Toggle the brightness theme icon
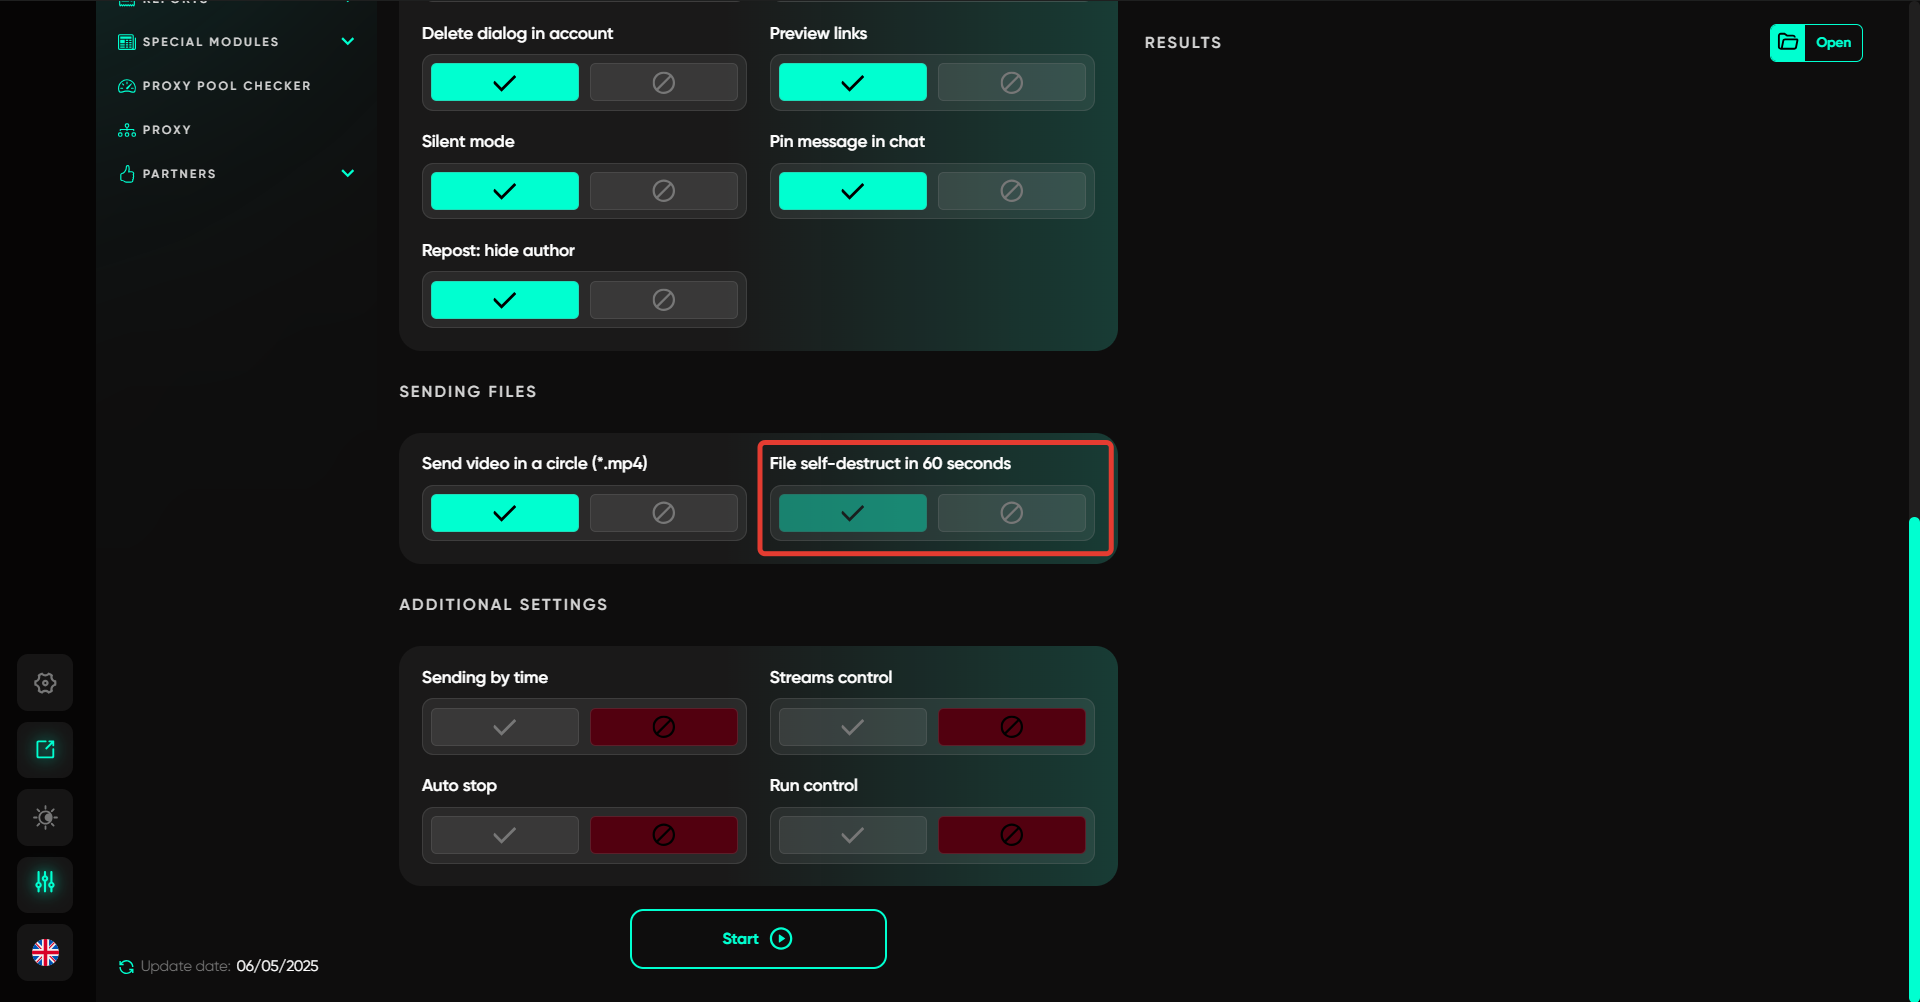This screenshot has width=1920, height=1002. [x=45, y=818]
